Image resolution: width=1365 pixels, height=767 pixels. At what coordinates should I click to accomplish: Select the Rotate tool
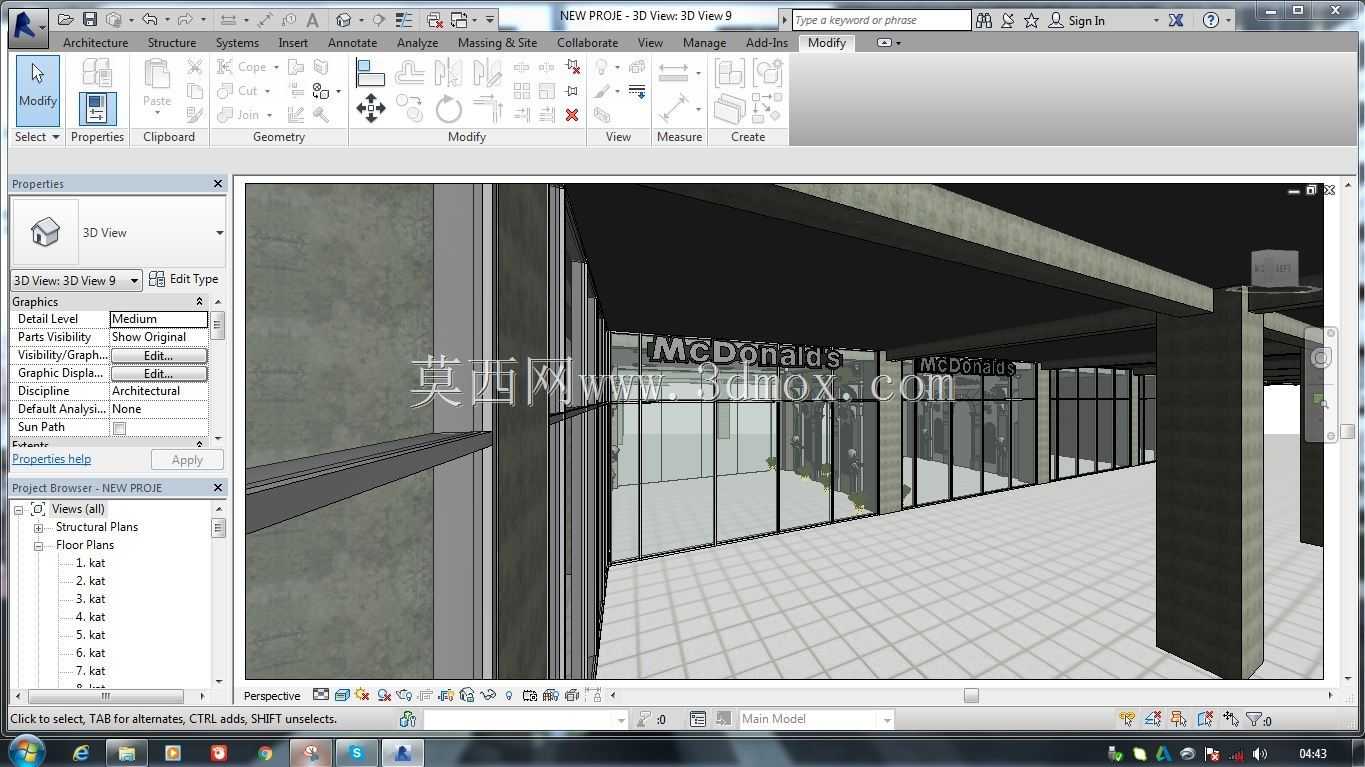[x=448, y=108]
